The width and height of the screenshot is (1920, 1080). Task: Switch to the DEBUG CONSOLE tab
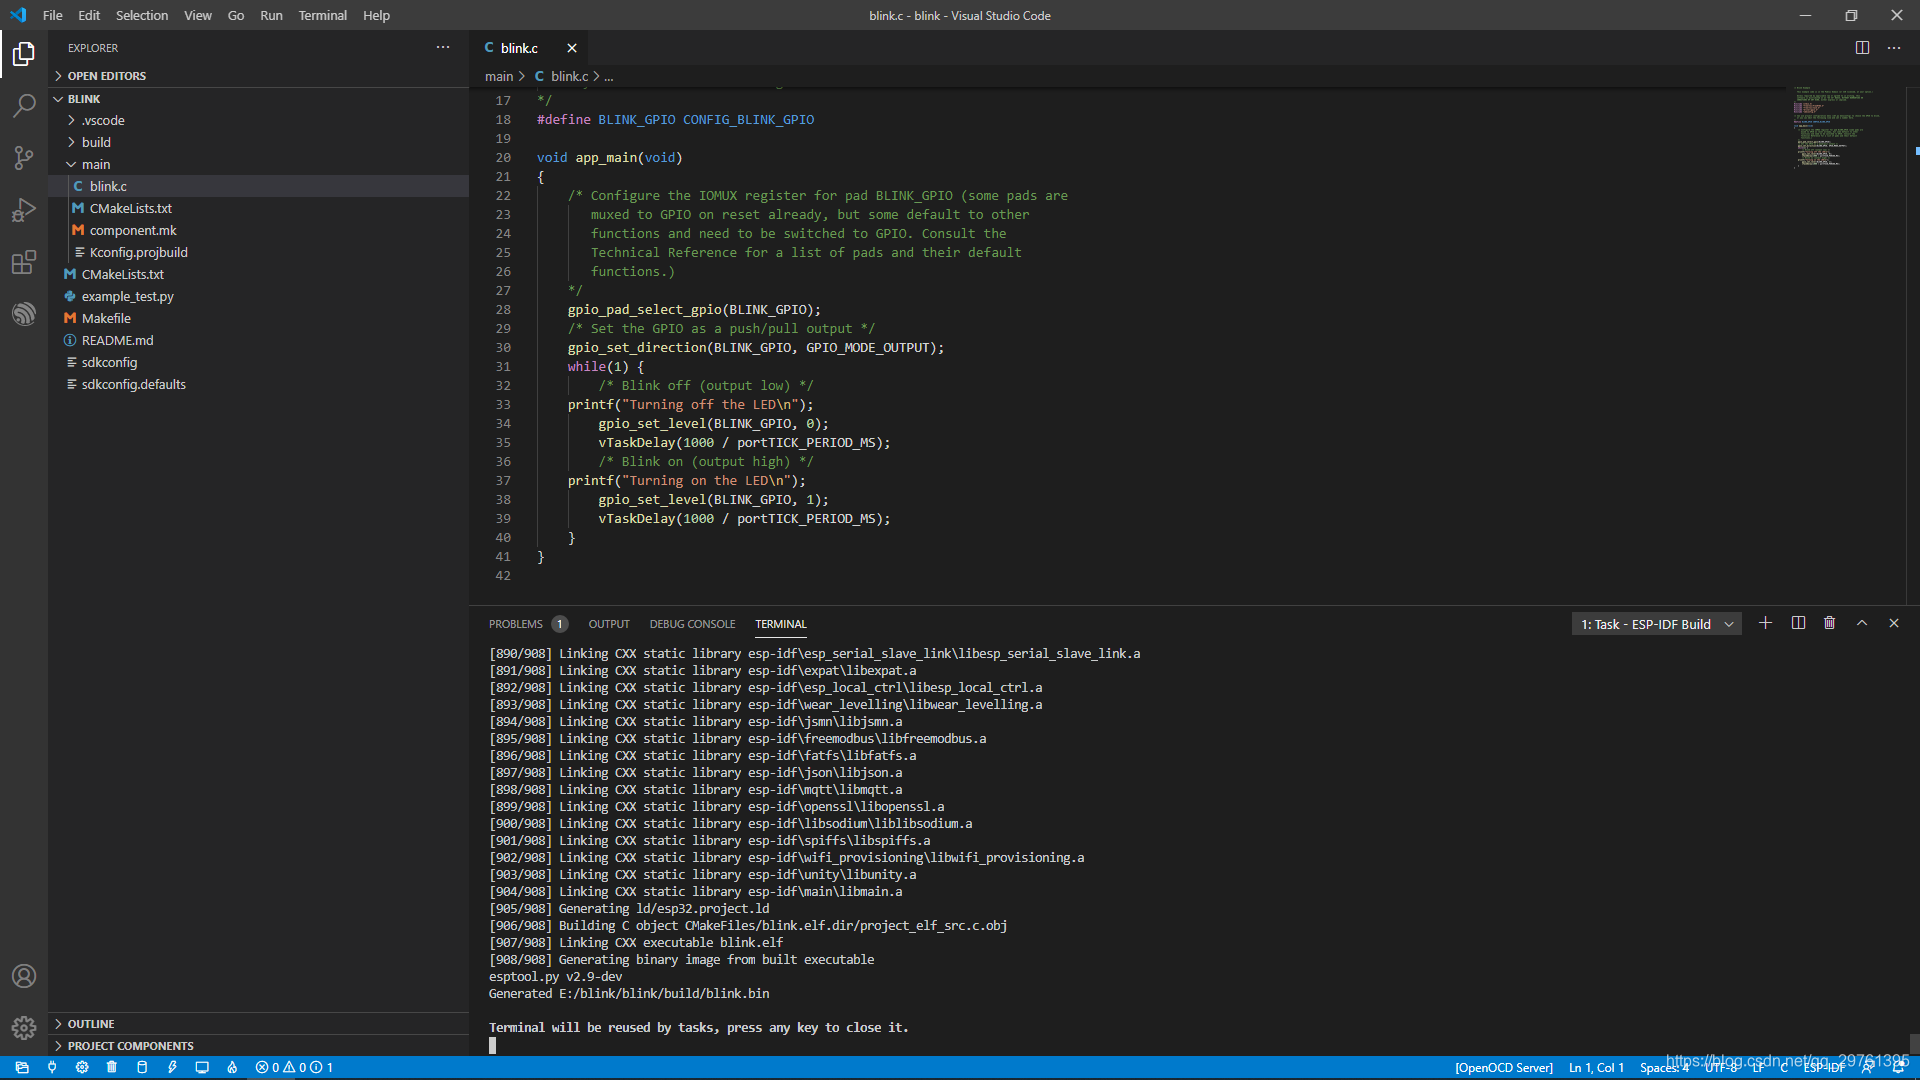pyautogui.click(x=692, y=624)
